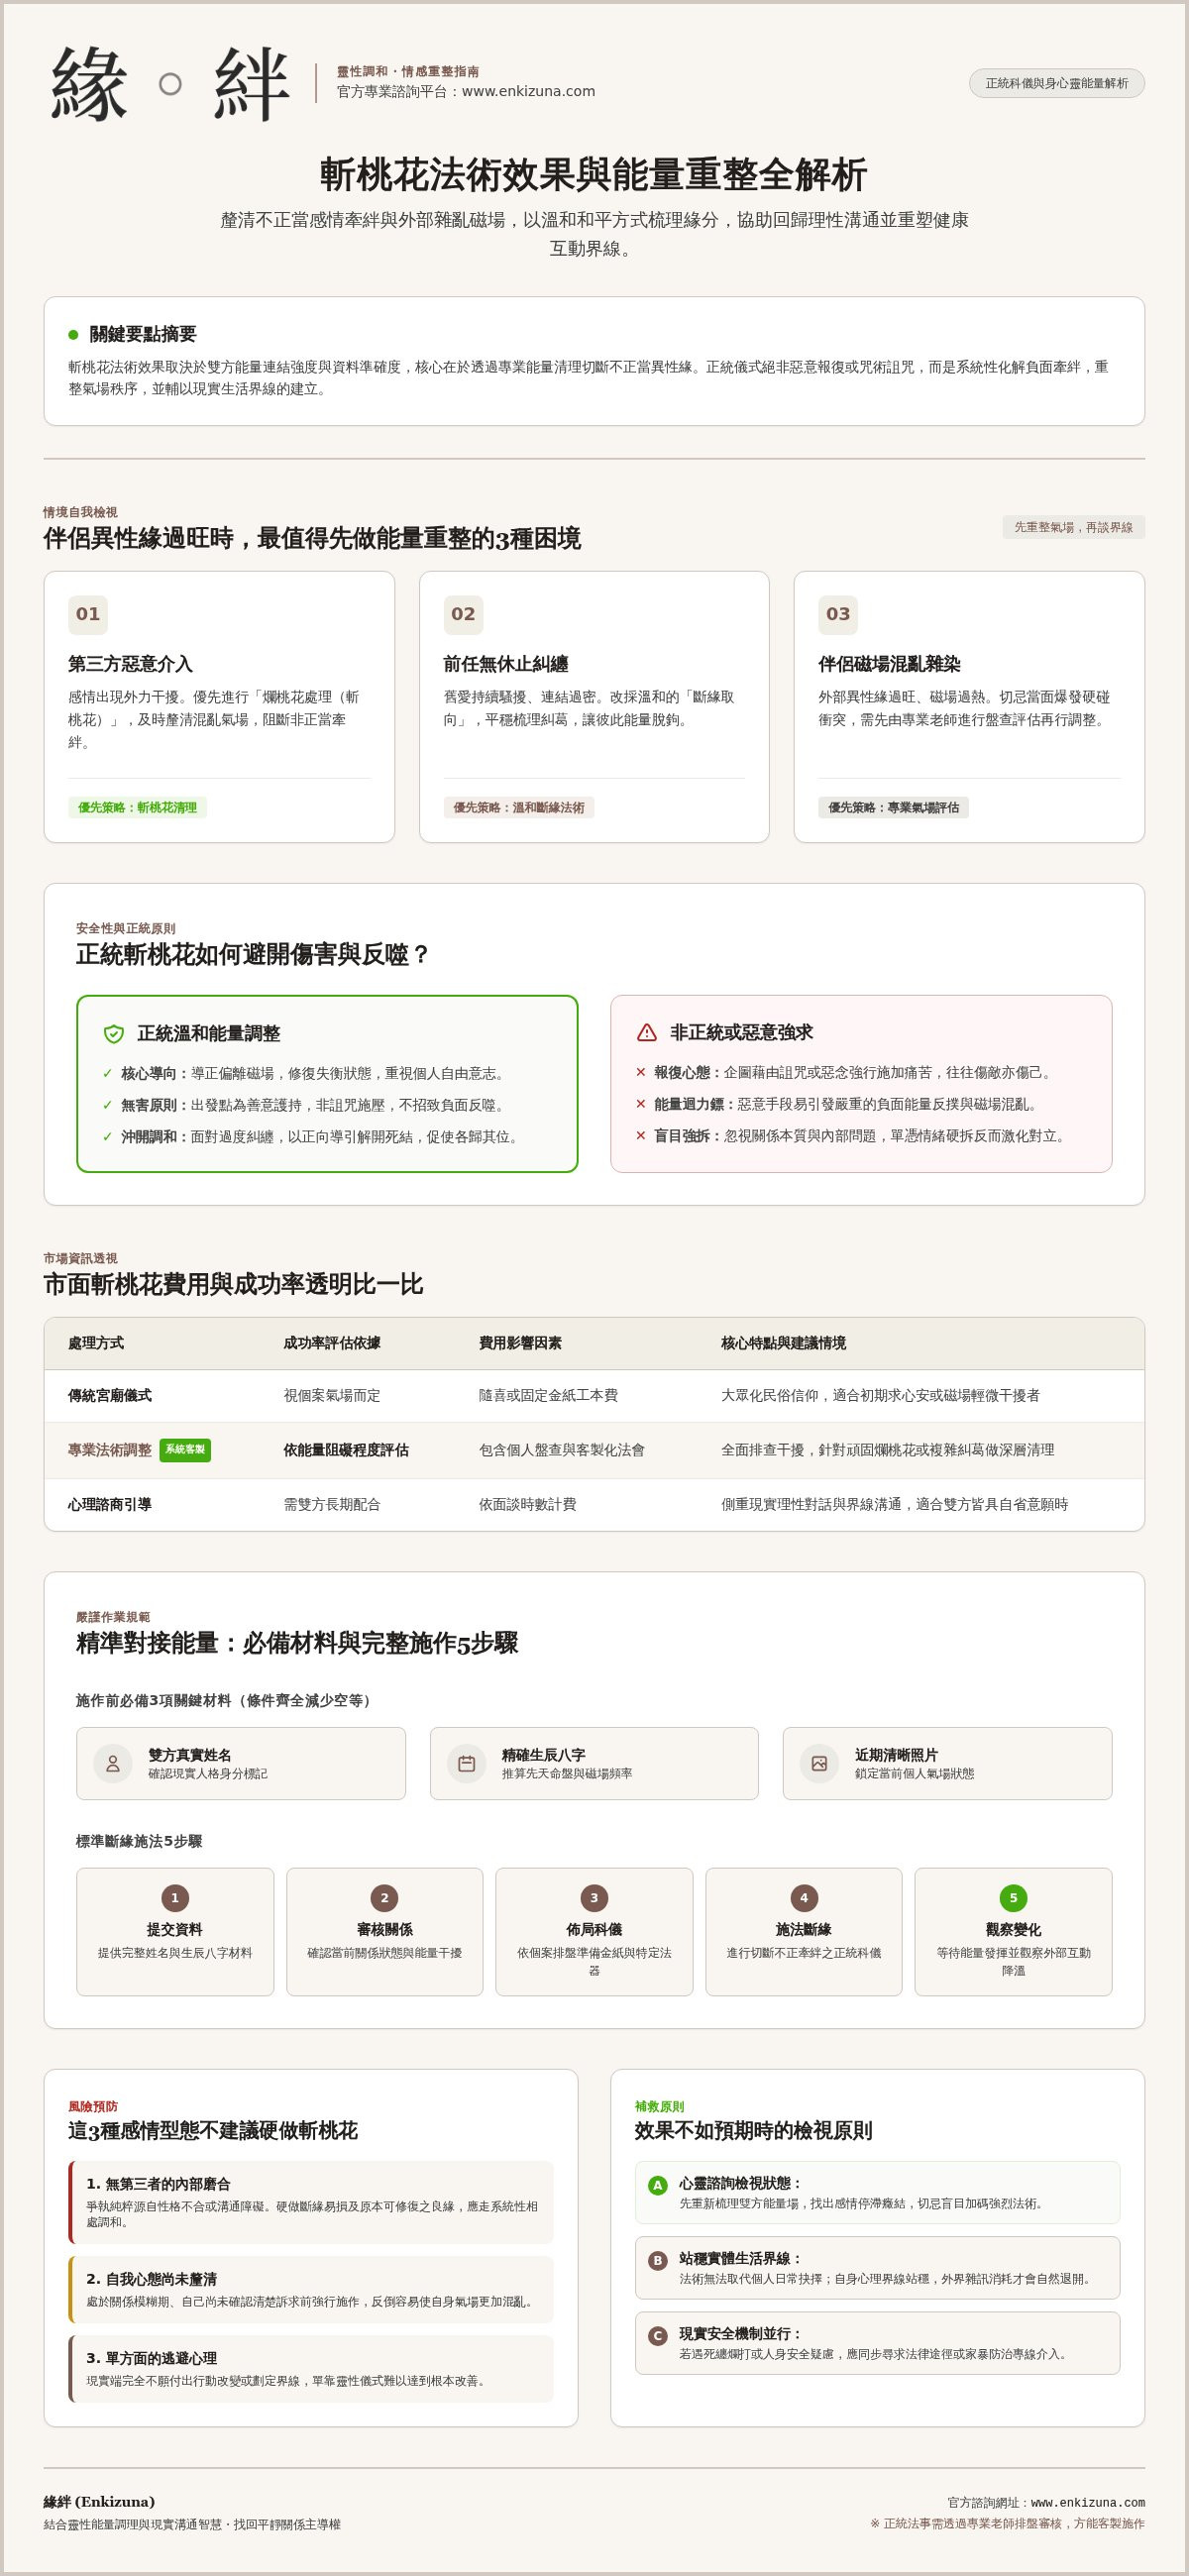The width and height of the screenshot is (1189, 2576).
Task: Click the 01 number badge on 第三方惡意介入 card
Action: click(x=88, y=614)
